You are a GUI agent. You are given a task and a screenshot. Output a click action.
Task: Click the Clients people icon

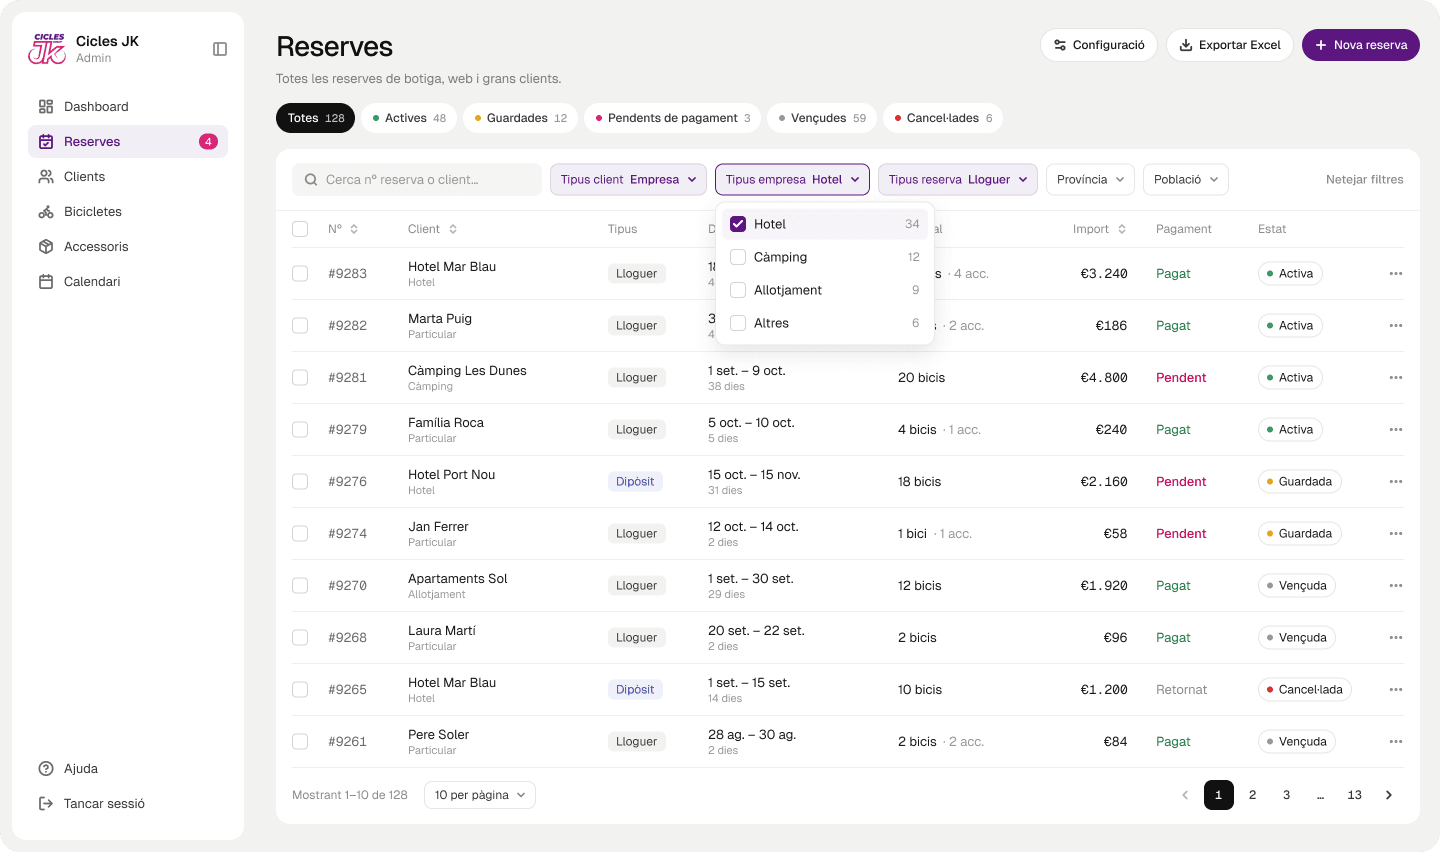click(x=46, y=177)
